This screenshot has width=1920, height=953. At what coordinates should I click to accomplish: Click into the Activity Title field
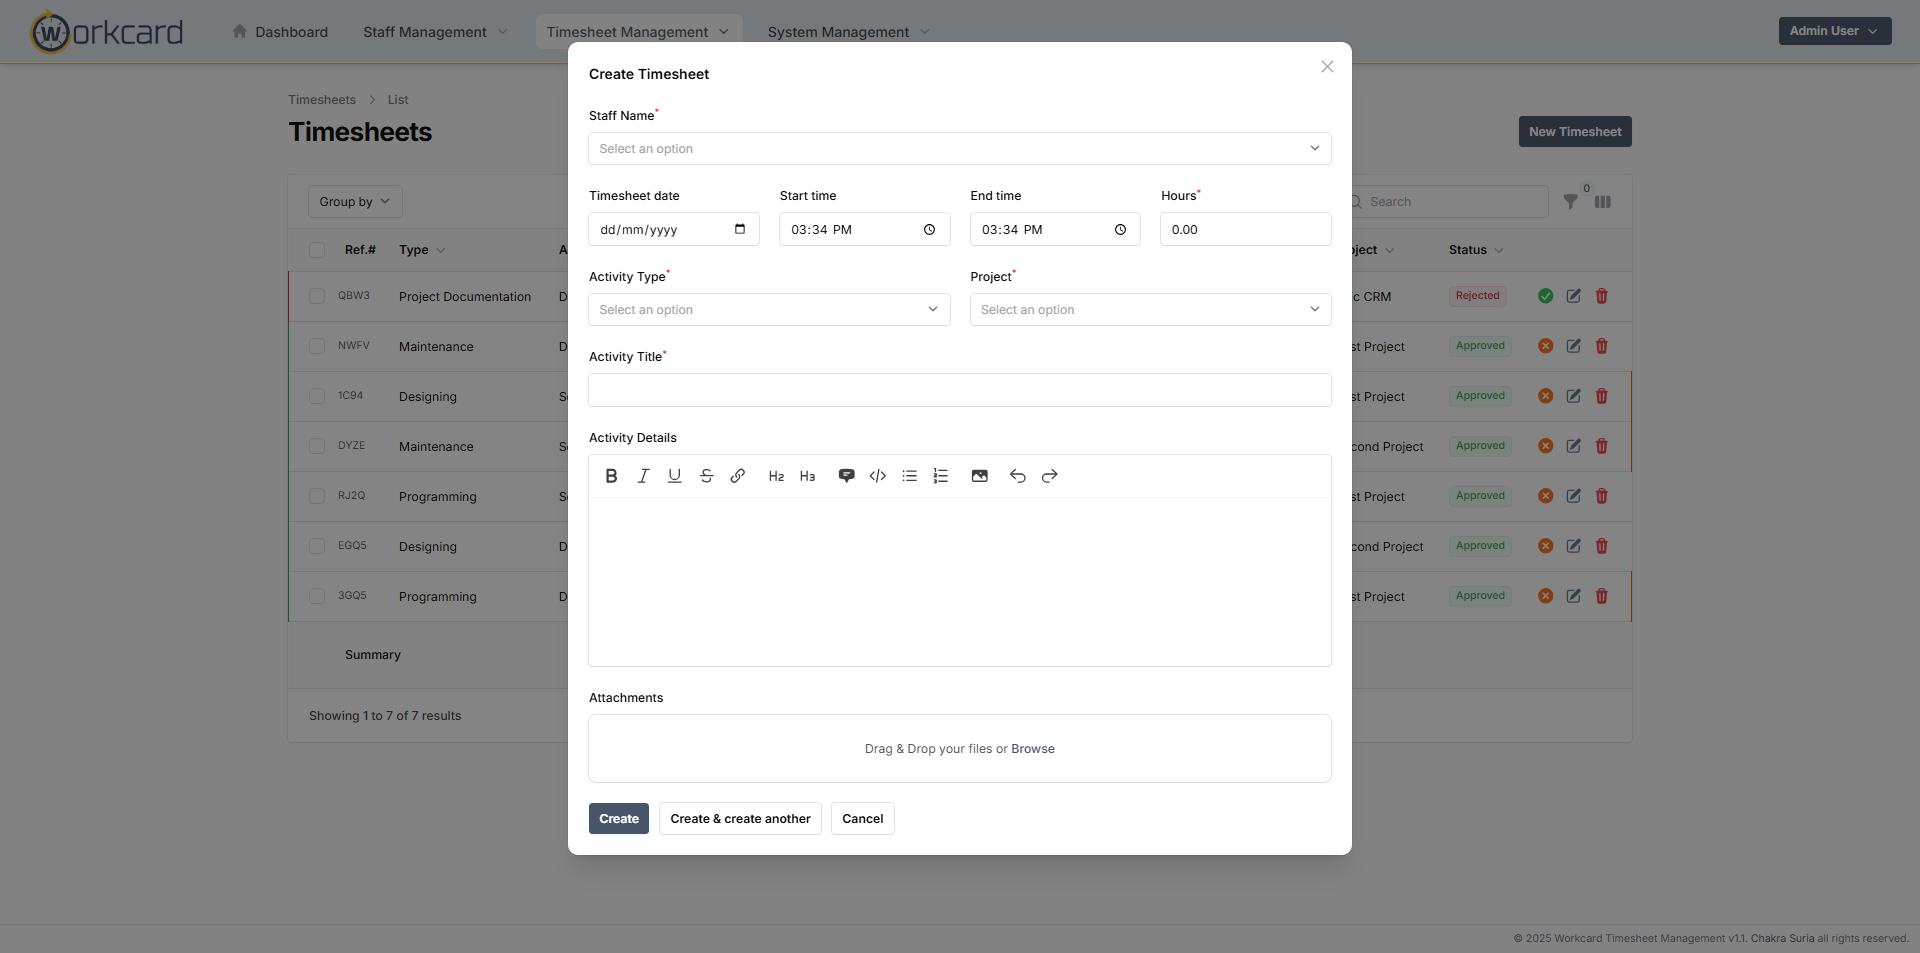(959, 390)
